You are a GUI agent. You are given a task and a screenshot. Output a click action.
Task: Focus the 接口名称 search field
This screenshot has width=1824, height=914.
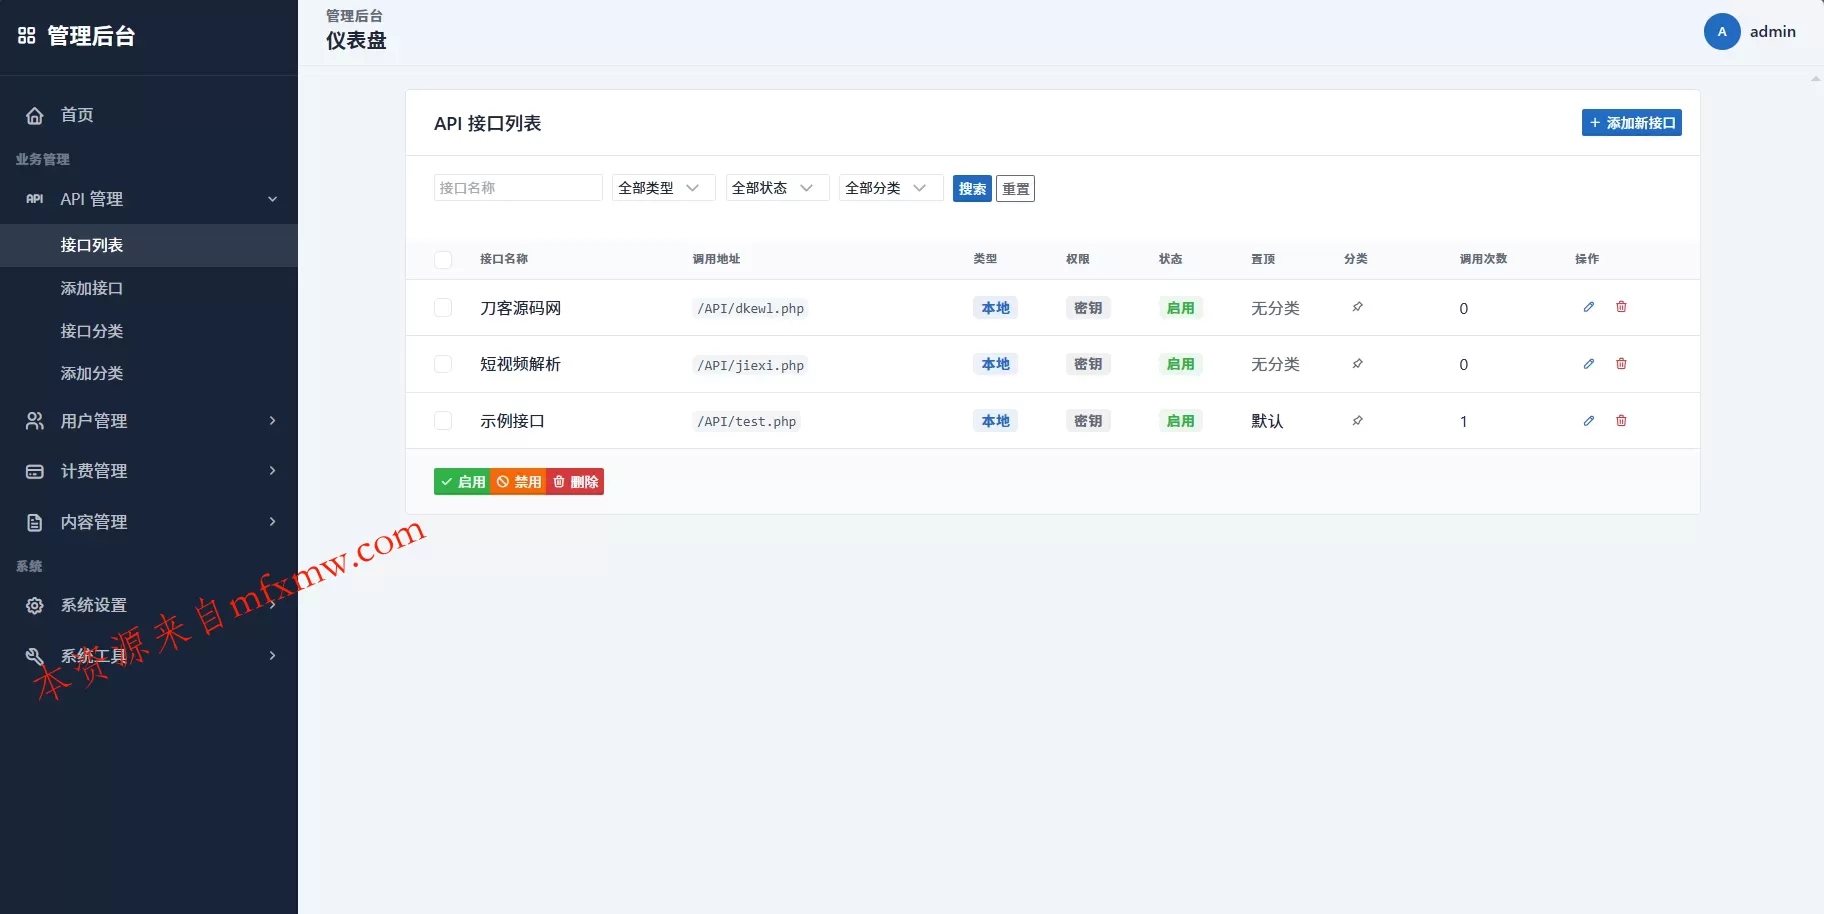coord(518,188)
